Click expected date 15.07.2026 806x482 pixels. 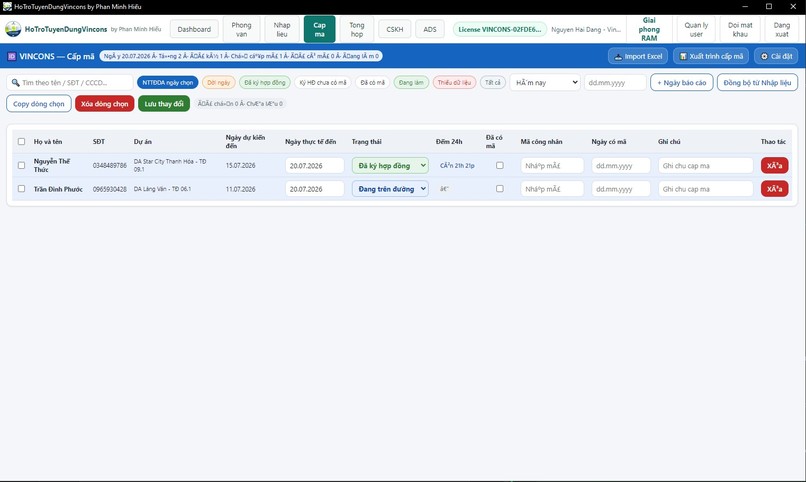[x=241, y=165]
